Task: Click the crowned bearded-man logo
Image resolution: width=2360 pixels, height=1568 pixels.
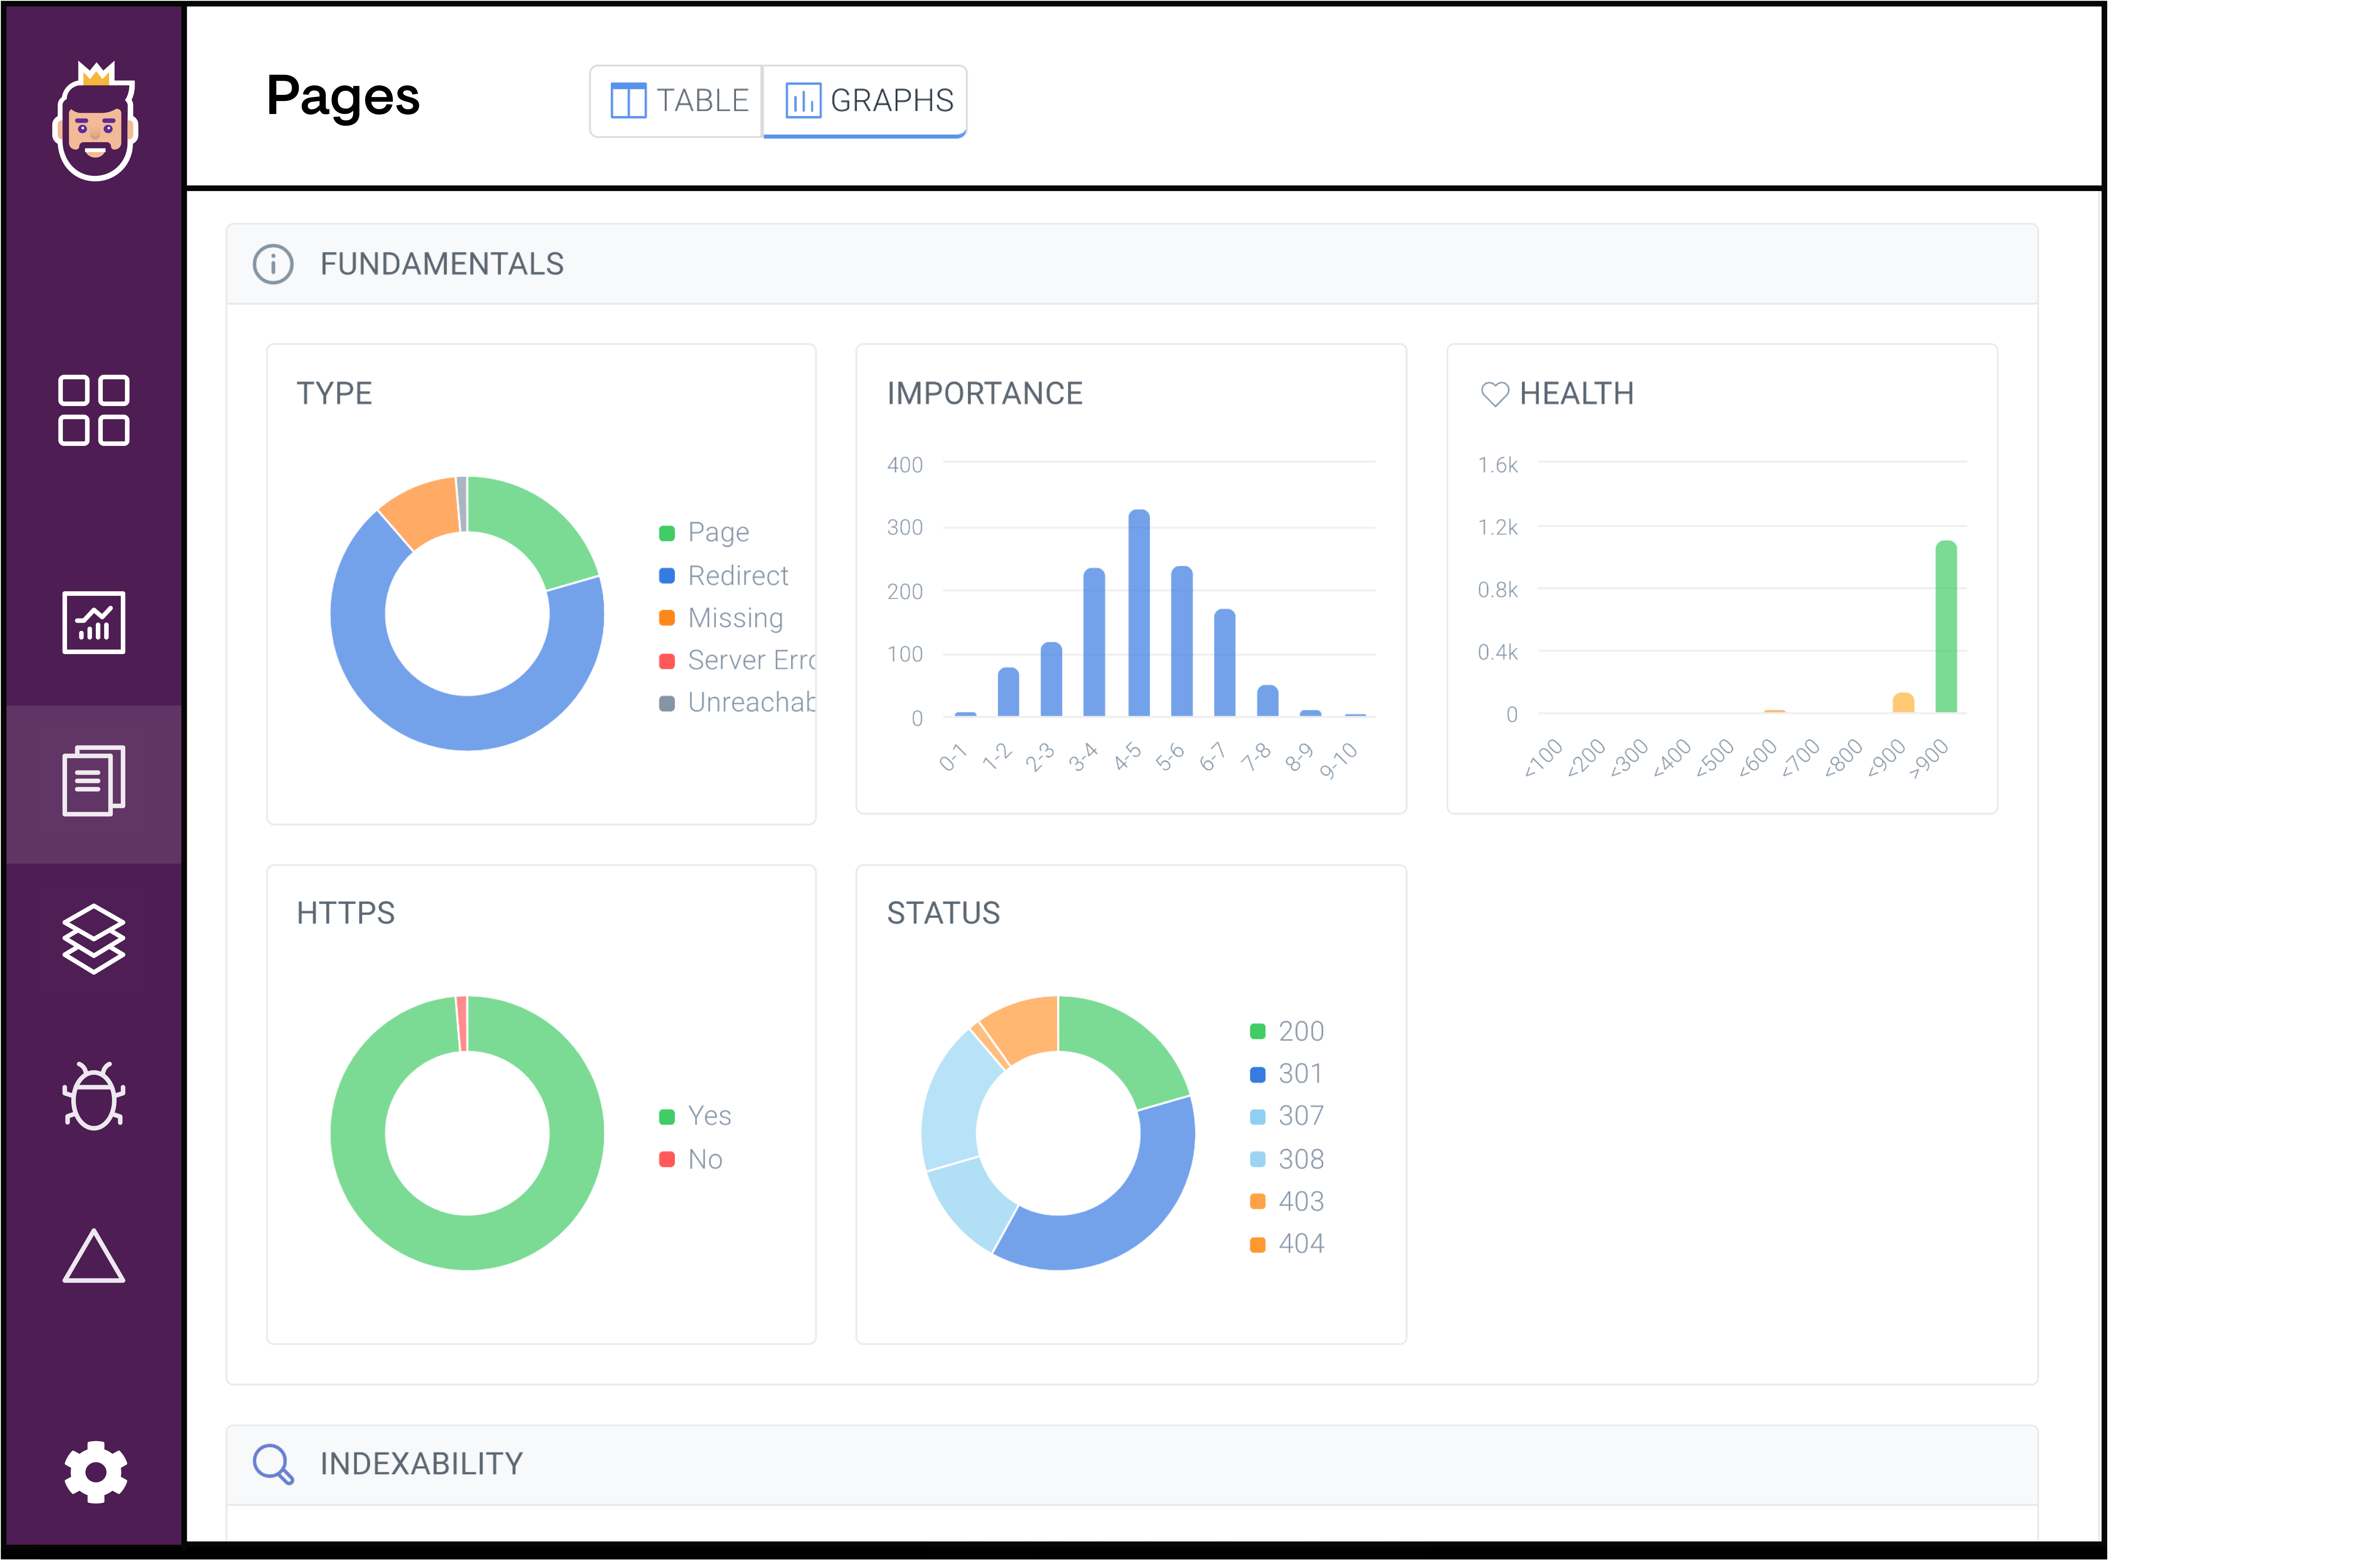Action: pos(95,121)
